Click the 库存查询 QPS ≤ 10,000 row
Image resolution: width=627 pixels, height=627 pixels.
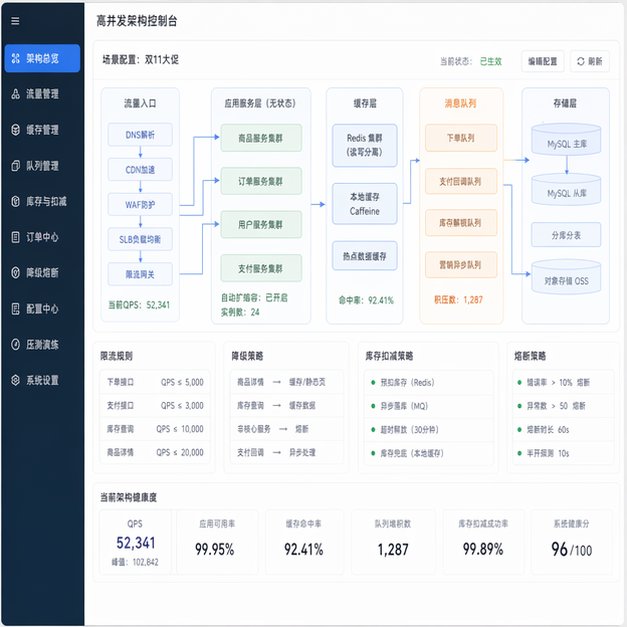[x=155, y=429]
